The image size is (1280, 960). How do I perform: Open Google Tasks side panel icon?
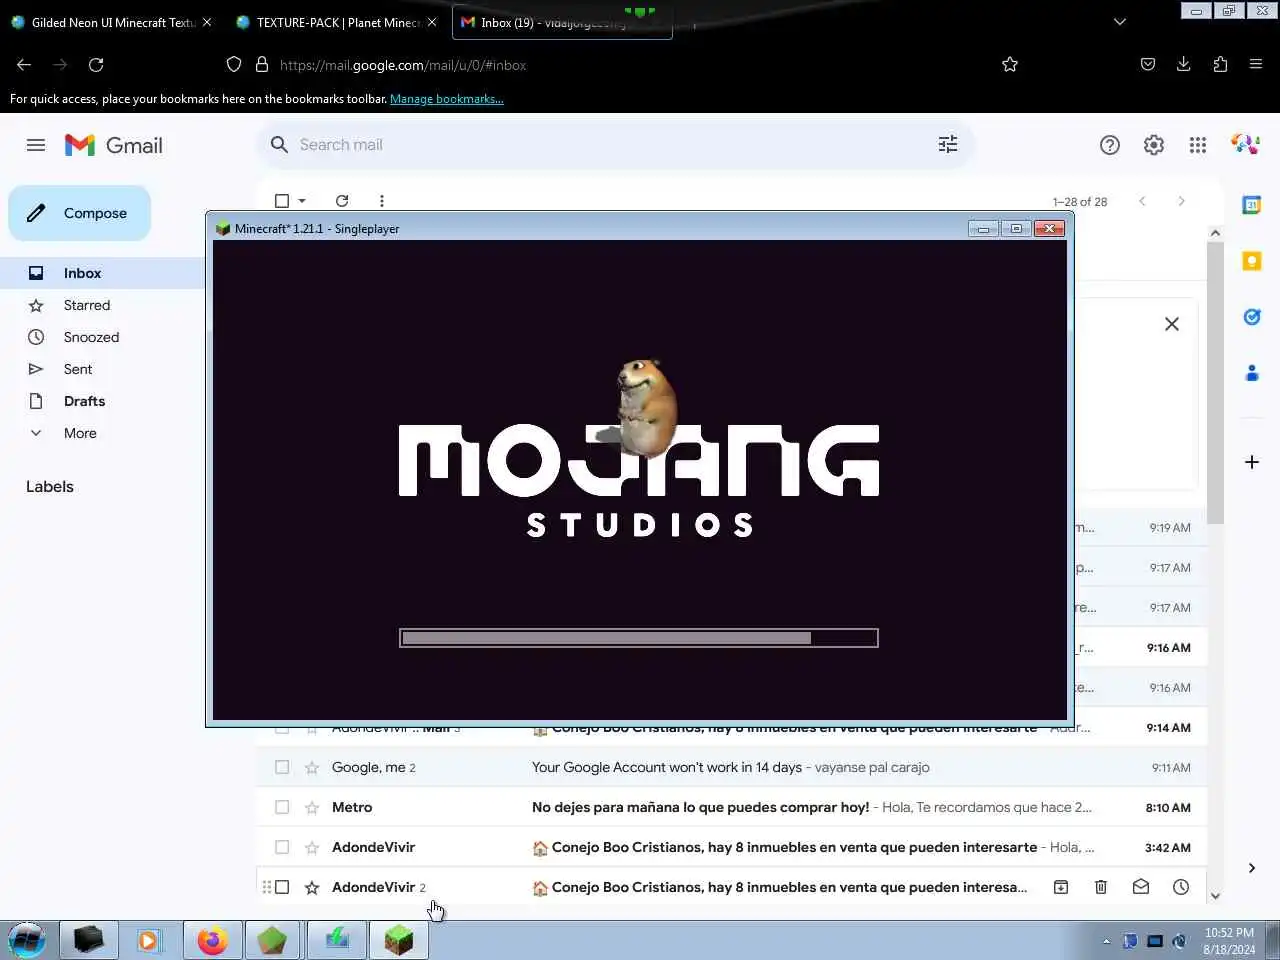(x=1251, y=317)
